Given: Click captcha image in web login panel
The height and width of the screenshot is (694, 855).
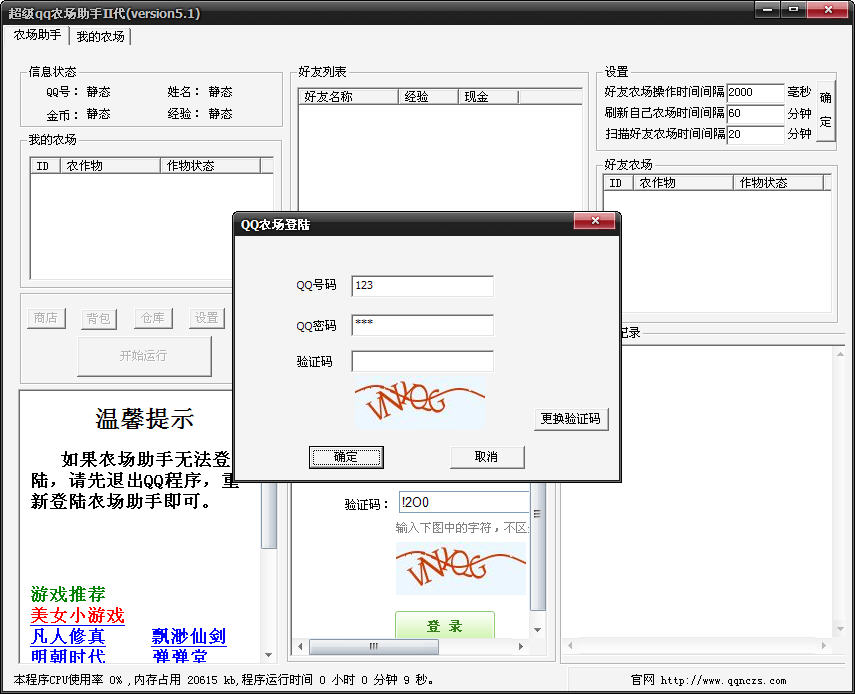Looking at the screenshot, I should coord(461,568).
